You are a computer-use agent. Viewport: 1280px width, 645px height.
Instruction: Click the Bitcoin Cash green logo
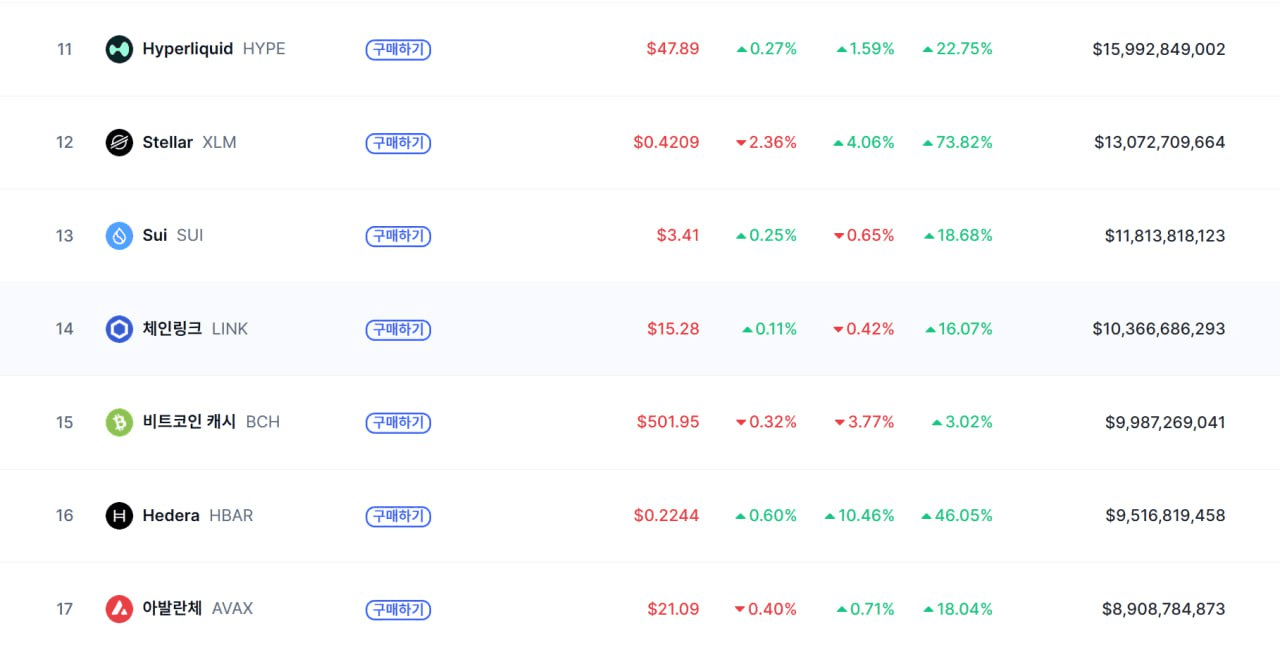click(119, 422)
